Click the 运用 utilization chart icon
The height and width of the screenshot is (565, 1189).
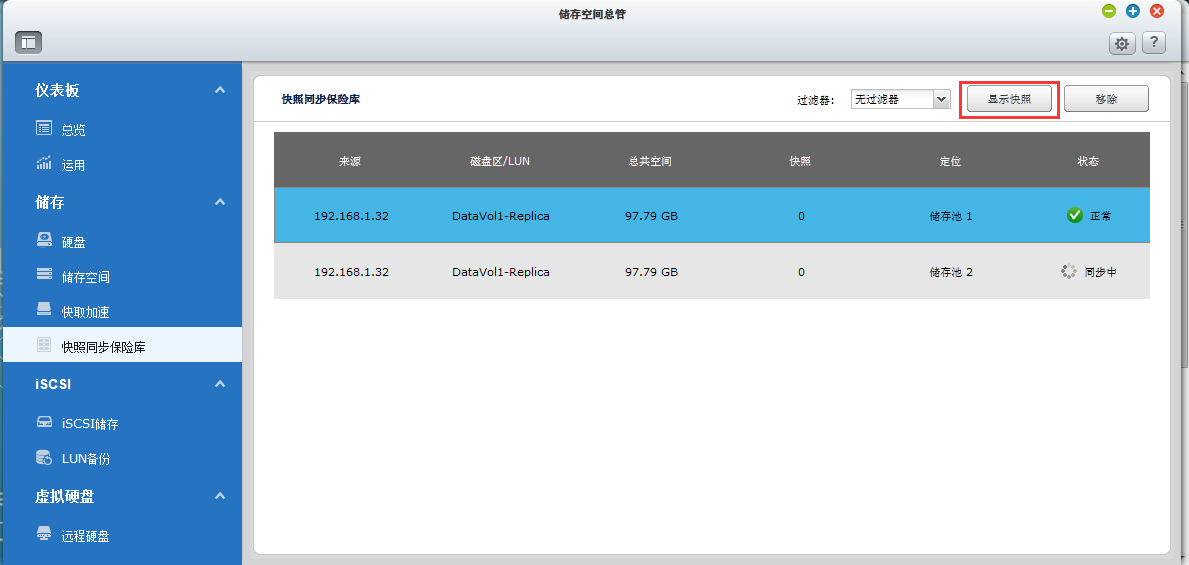click(x=45, y=163)
